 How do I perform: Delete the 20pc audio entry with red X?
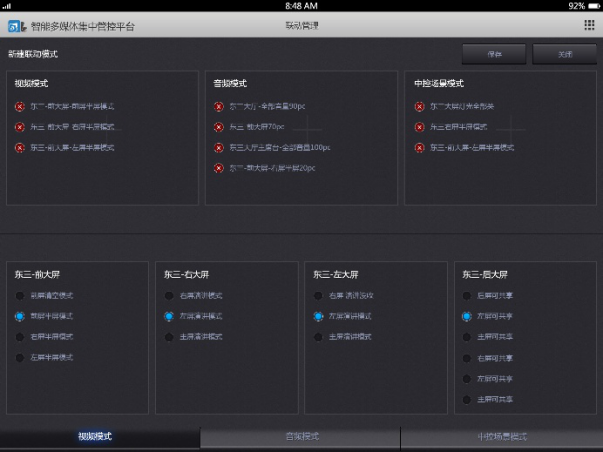pyautogui.click(x=218, y=168)
